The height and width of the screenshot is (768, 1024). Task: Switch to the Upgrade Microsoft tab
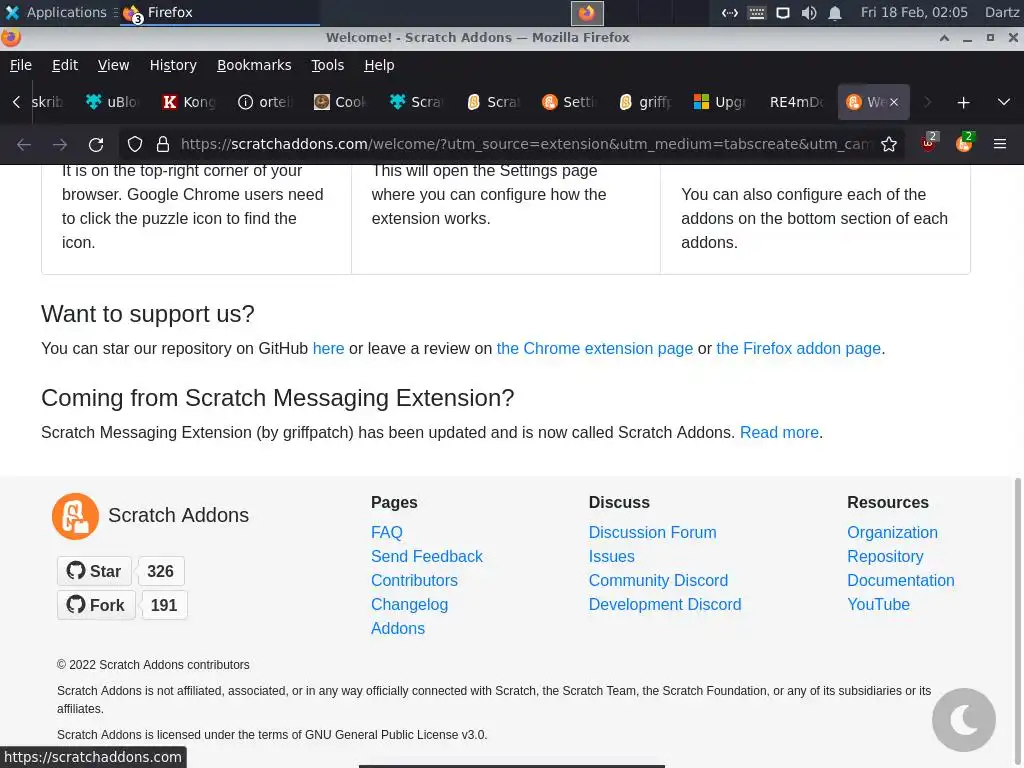pos(721,102)
